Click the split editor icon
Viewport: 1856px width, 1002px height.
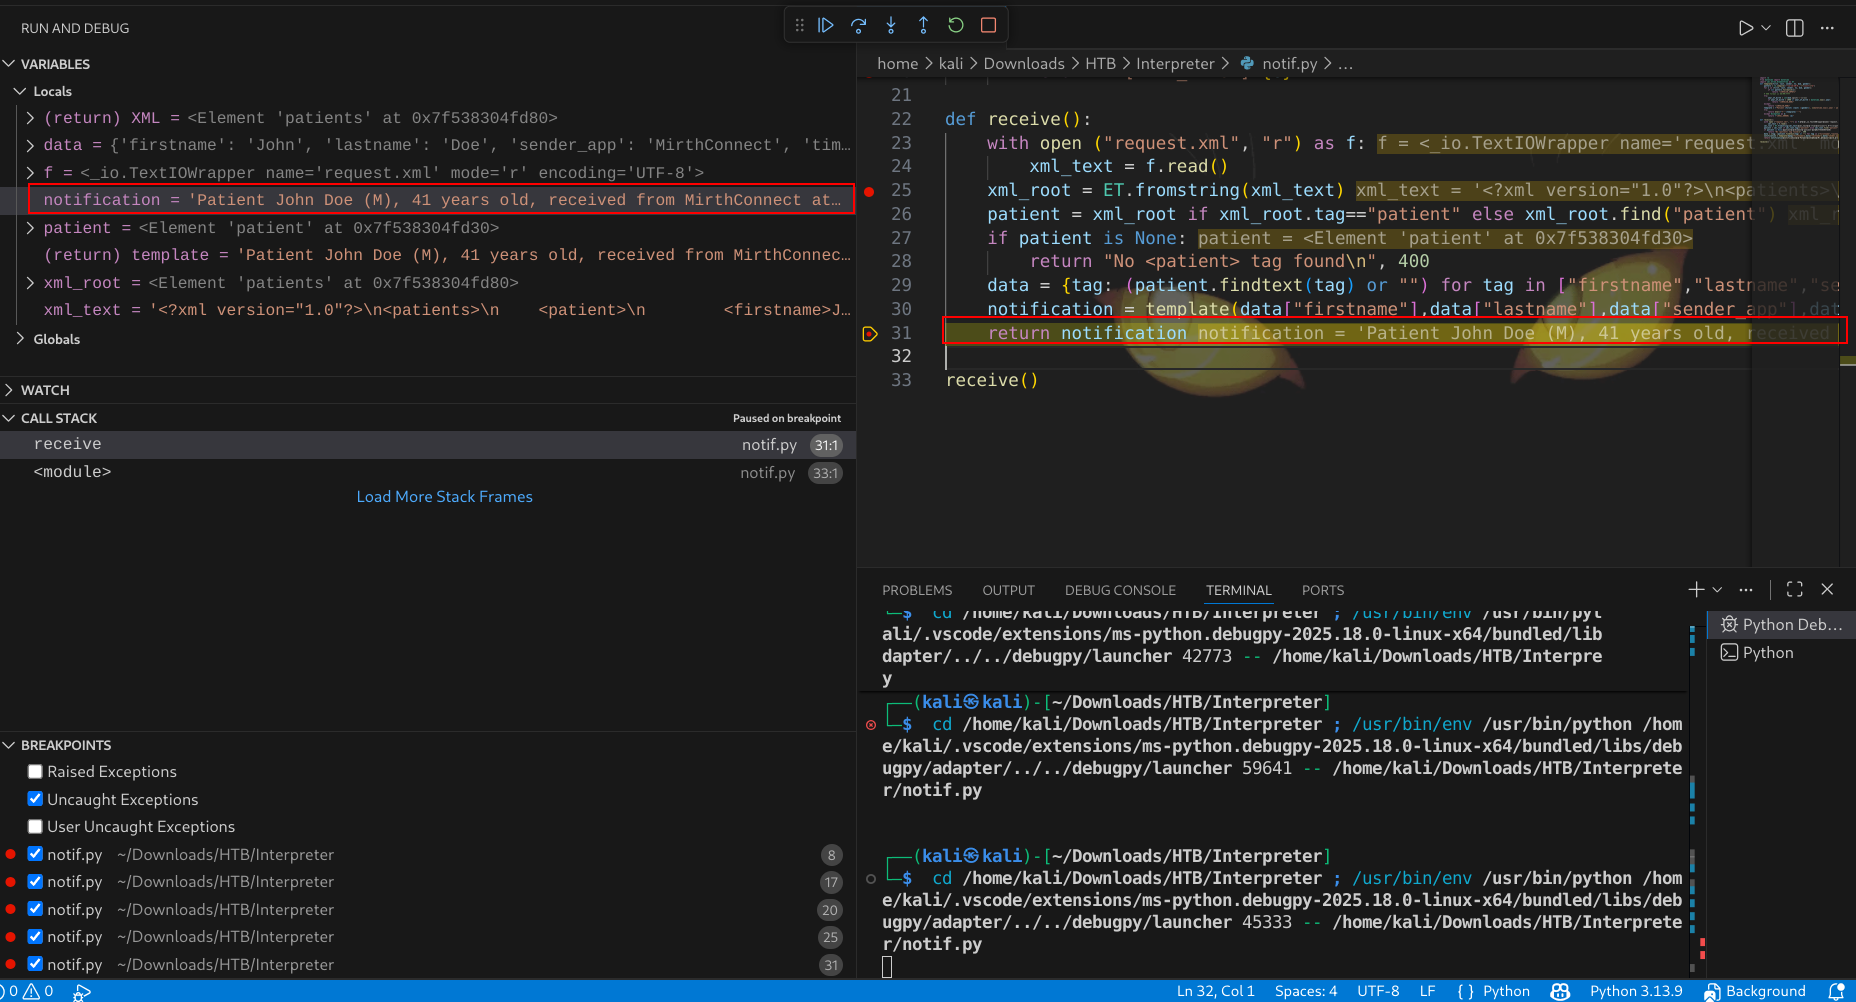[x=1795, y=28]
